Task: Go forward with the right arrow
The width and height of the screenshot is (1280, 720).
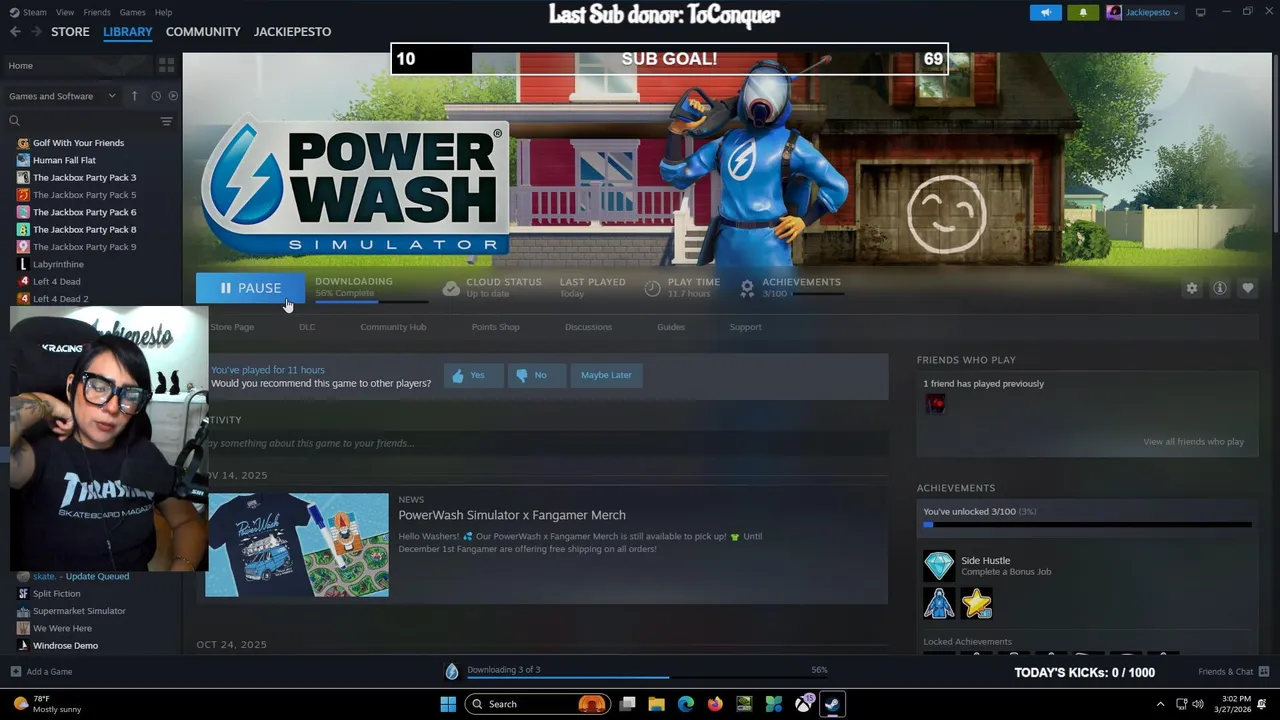Action: 37,31
